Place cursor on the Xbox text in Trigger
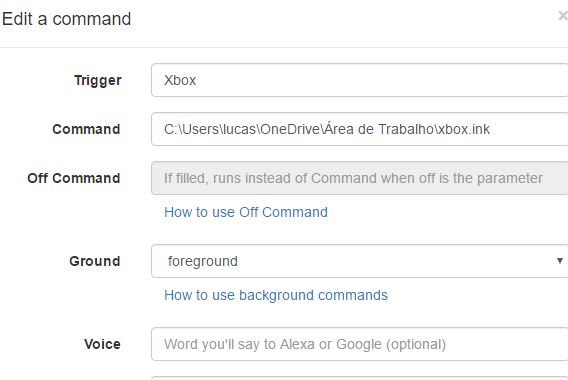This screenshot has width=568, height=380. [180, 80]
